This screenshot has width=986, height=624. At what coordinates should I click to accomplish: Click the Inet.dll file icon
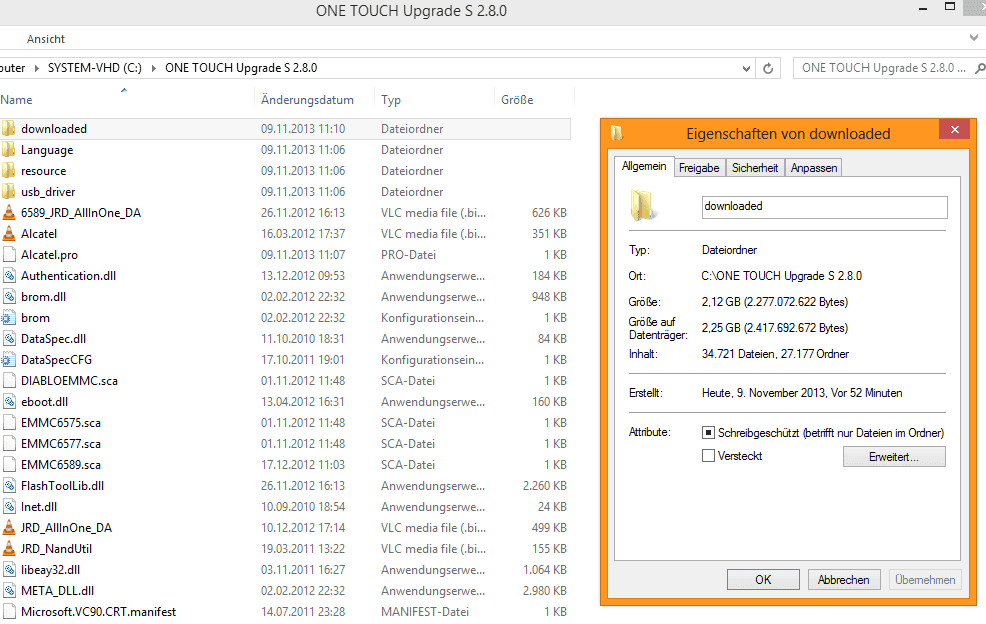[x=9, y=507]
